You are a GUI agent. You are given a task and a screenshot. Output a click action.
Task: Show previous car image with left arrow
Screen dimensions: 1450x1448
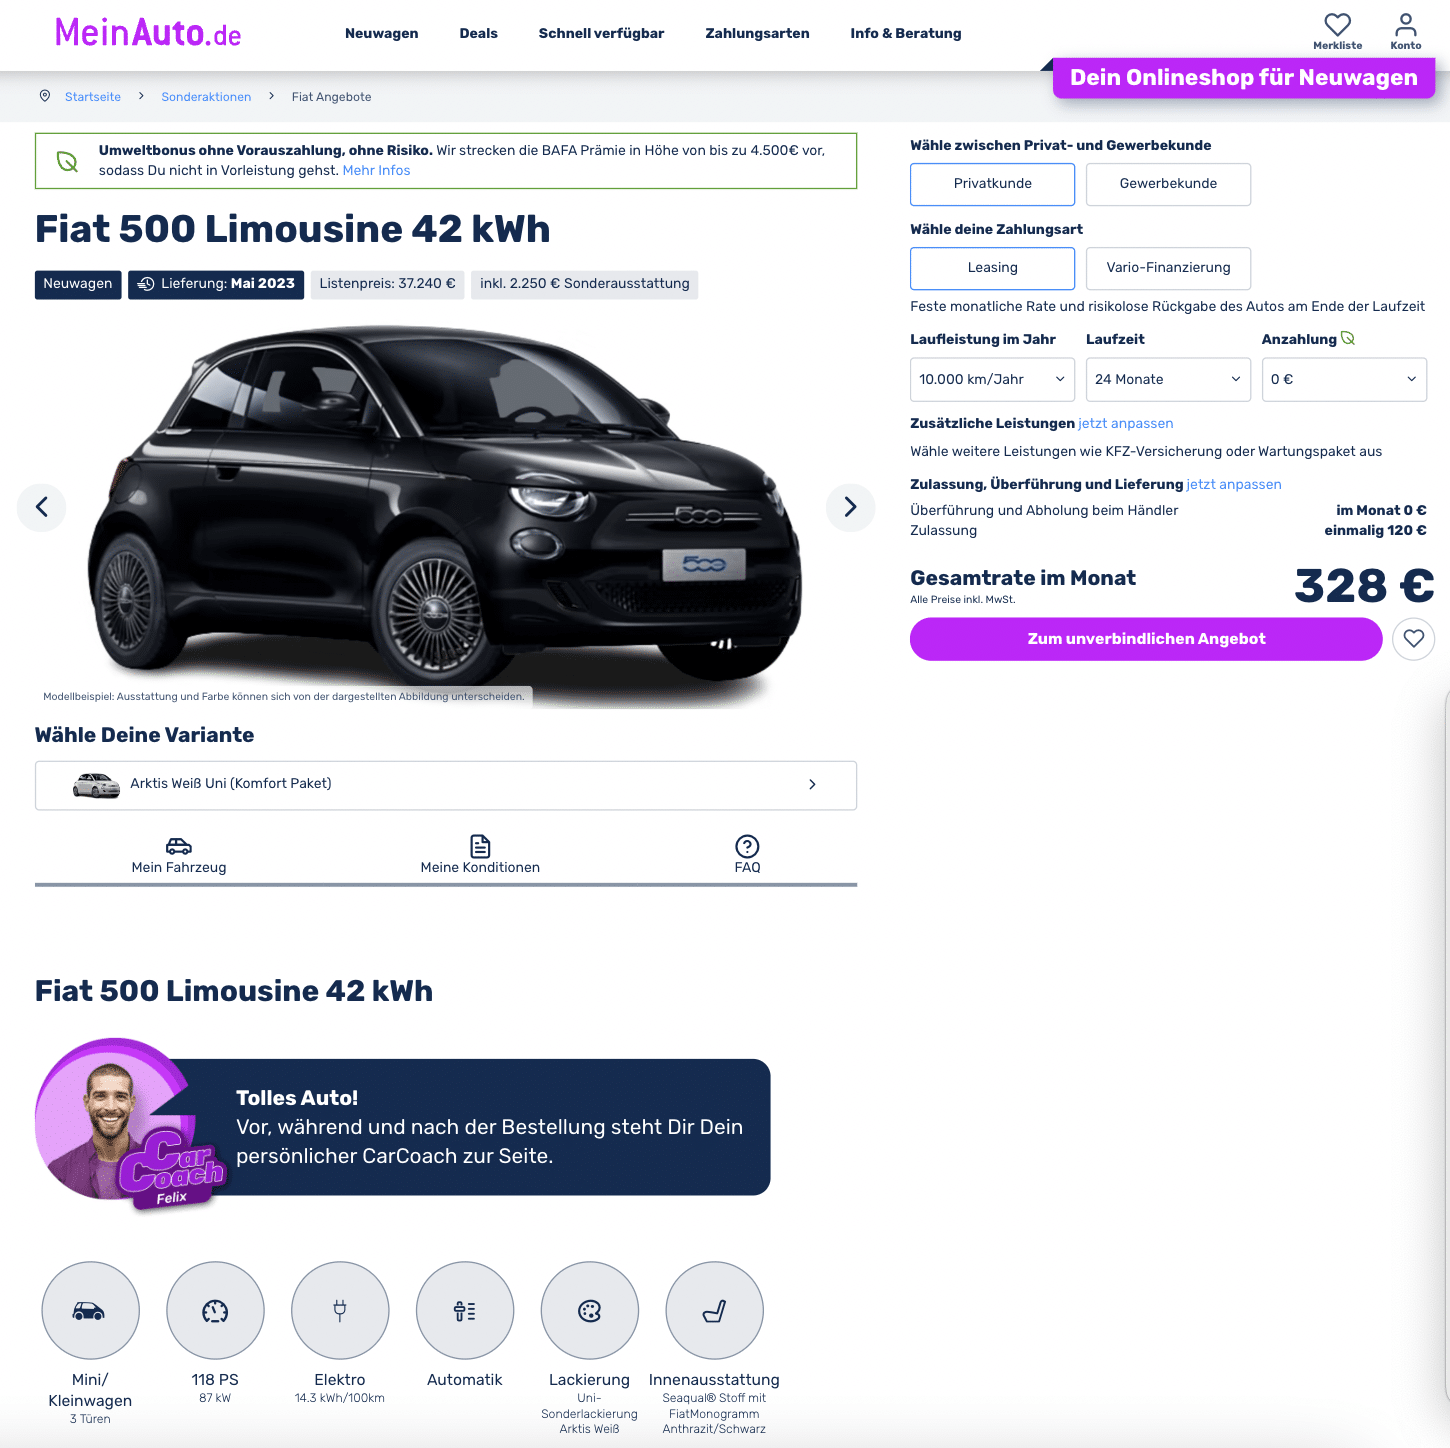(42, 507)
